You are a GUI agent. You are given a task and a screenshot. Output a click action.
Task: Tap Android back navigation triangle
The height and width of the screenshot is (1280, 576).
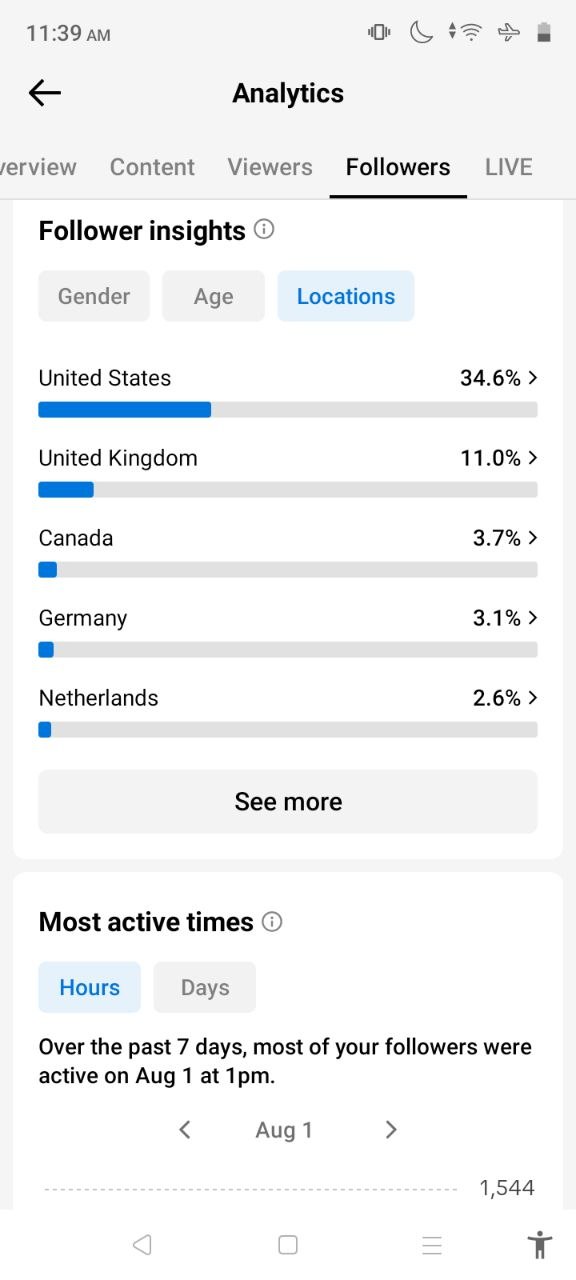[x=142, y=1245]
